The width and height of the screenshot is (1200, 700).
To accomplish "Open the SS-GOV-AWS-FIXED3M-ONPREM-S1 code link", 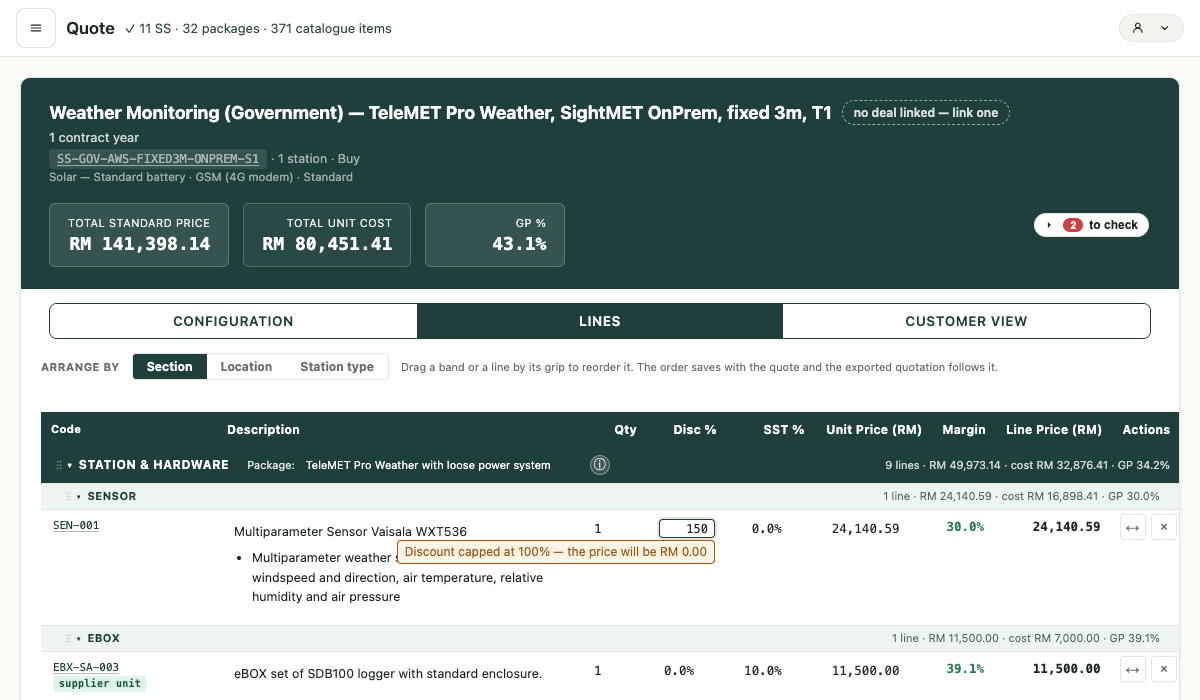I will point(158,158).
